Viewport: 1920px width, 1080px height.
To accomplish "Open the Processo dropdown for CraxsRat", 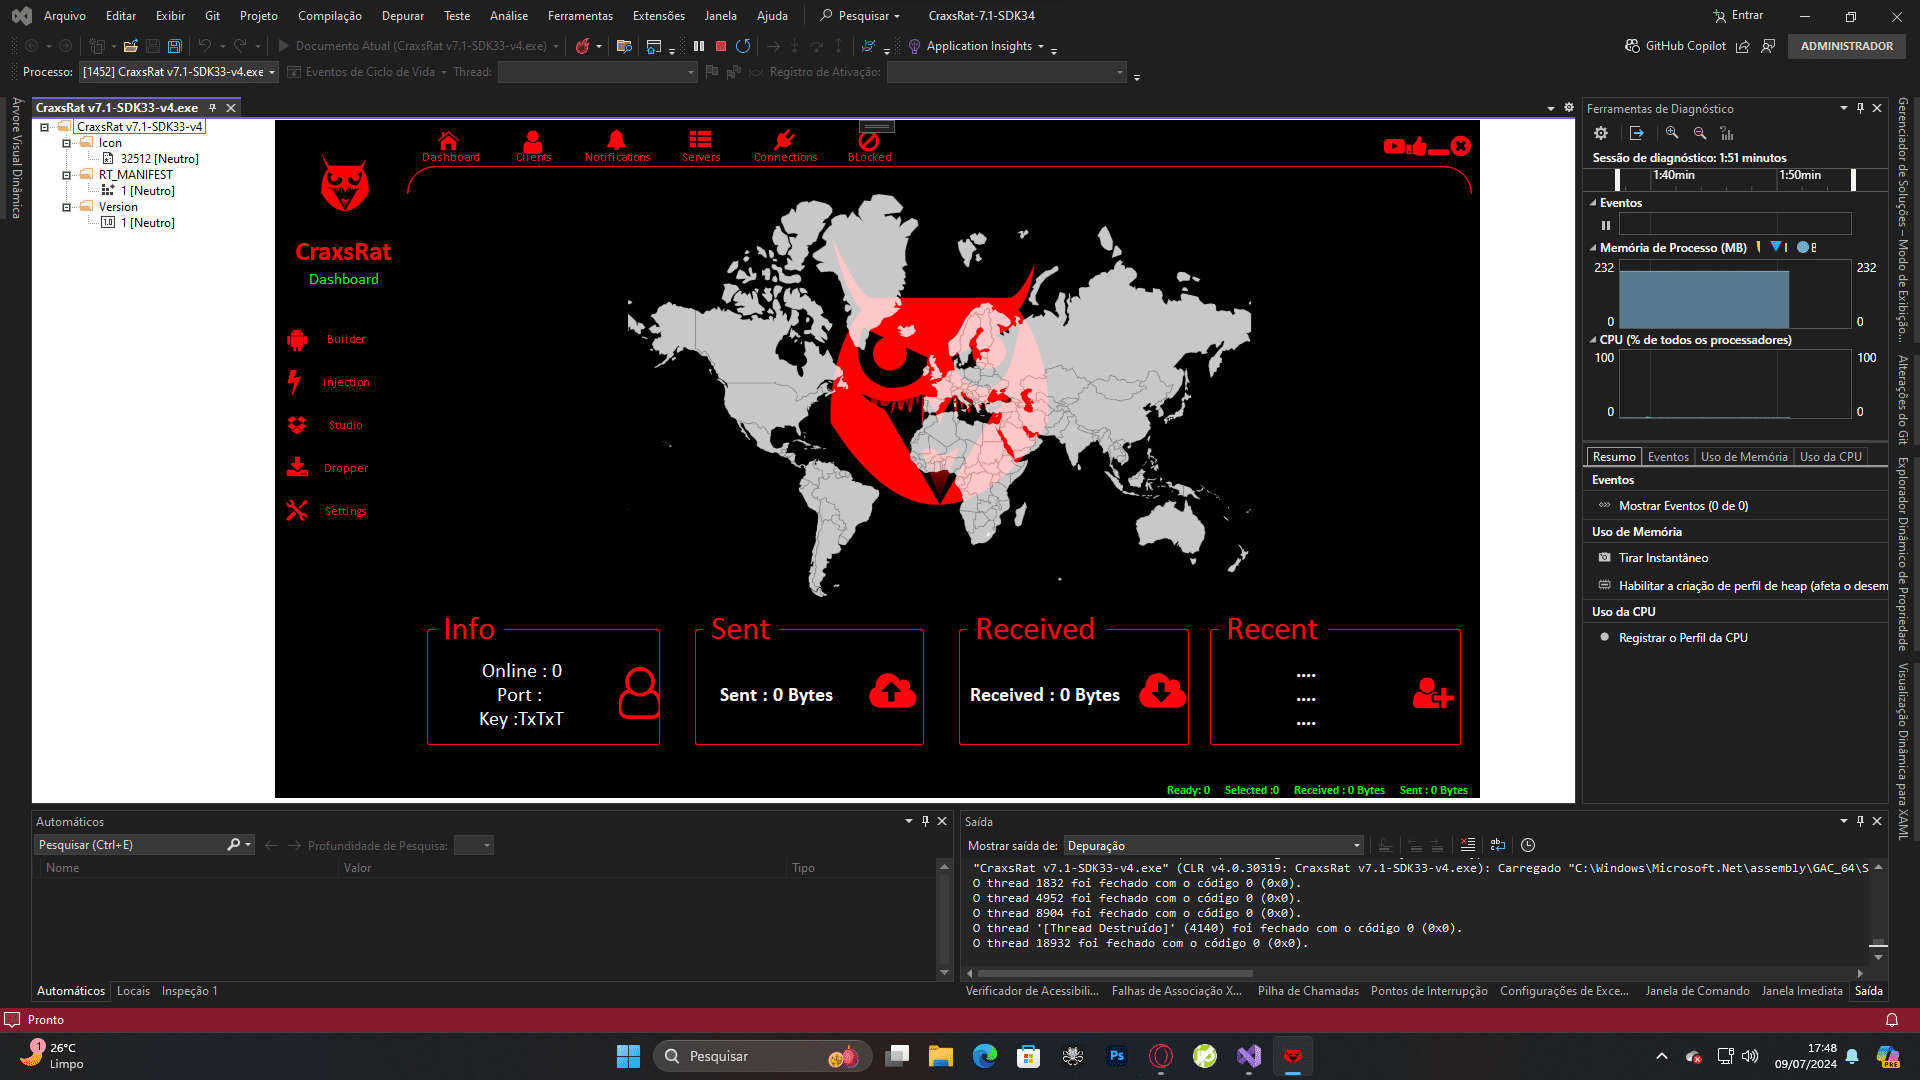I will (271, 72).
